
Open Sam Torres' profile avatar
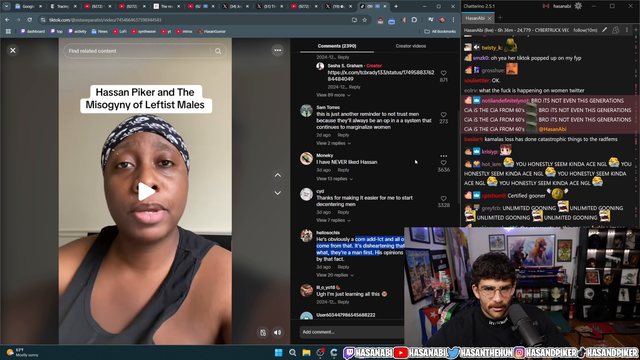pyautogui.click(x=306, y=111)
